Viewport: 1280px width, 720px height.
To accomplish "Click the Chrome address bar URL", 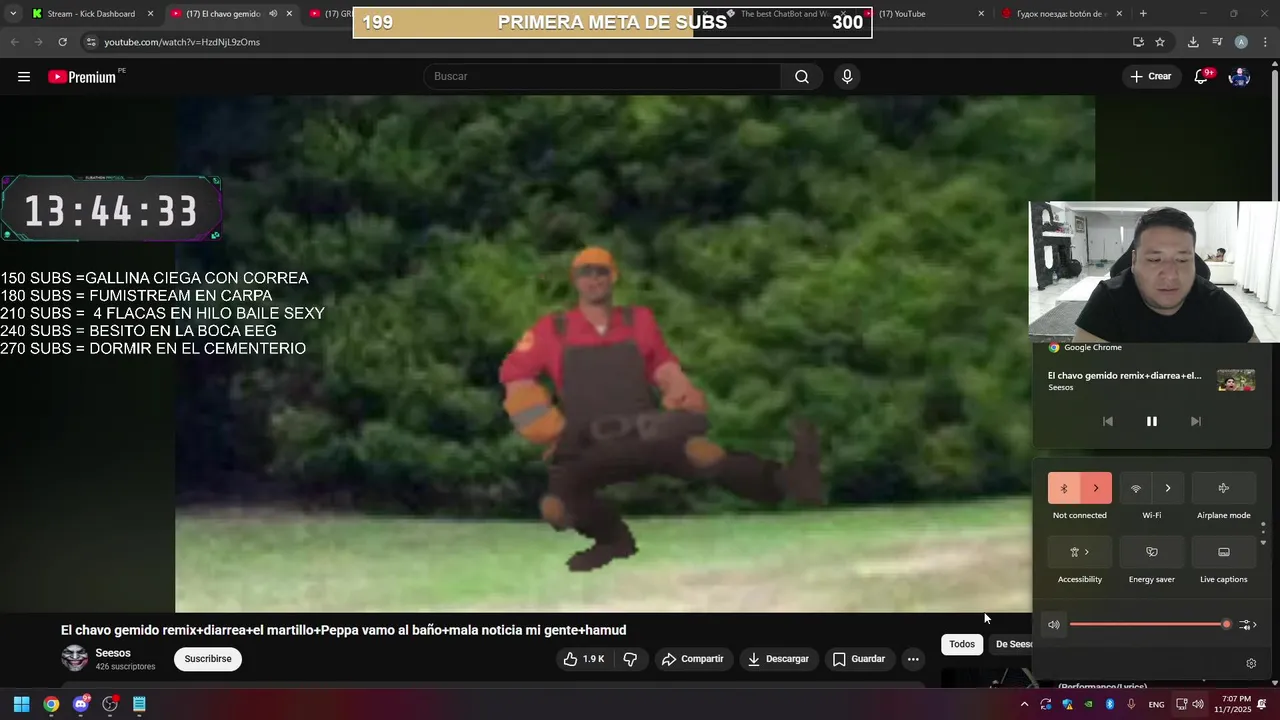I will tap(182, 42).
